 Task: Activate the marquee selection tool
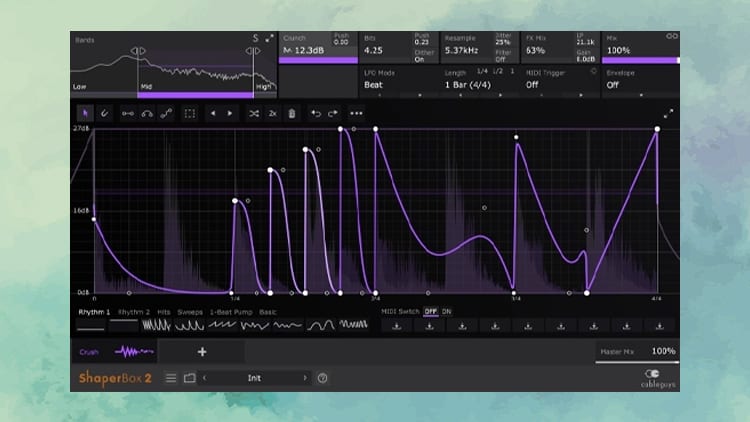pos(190,113)
